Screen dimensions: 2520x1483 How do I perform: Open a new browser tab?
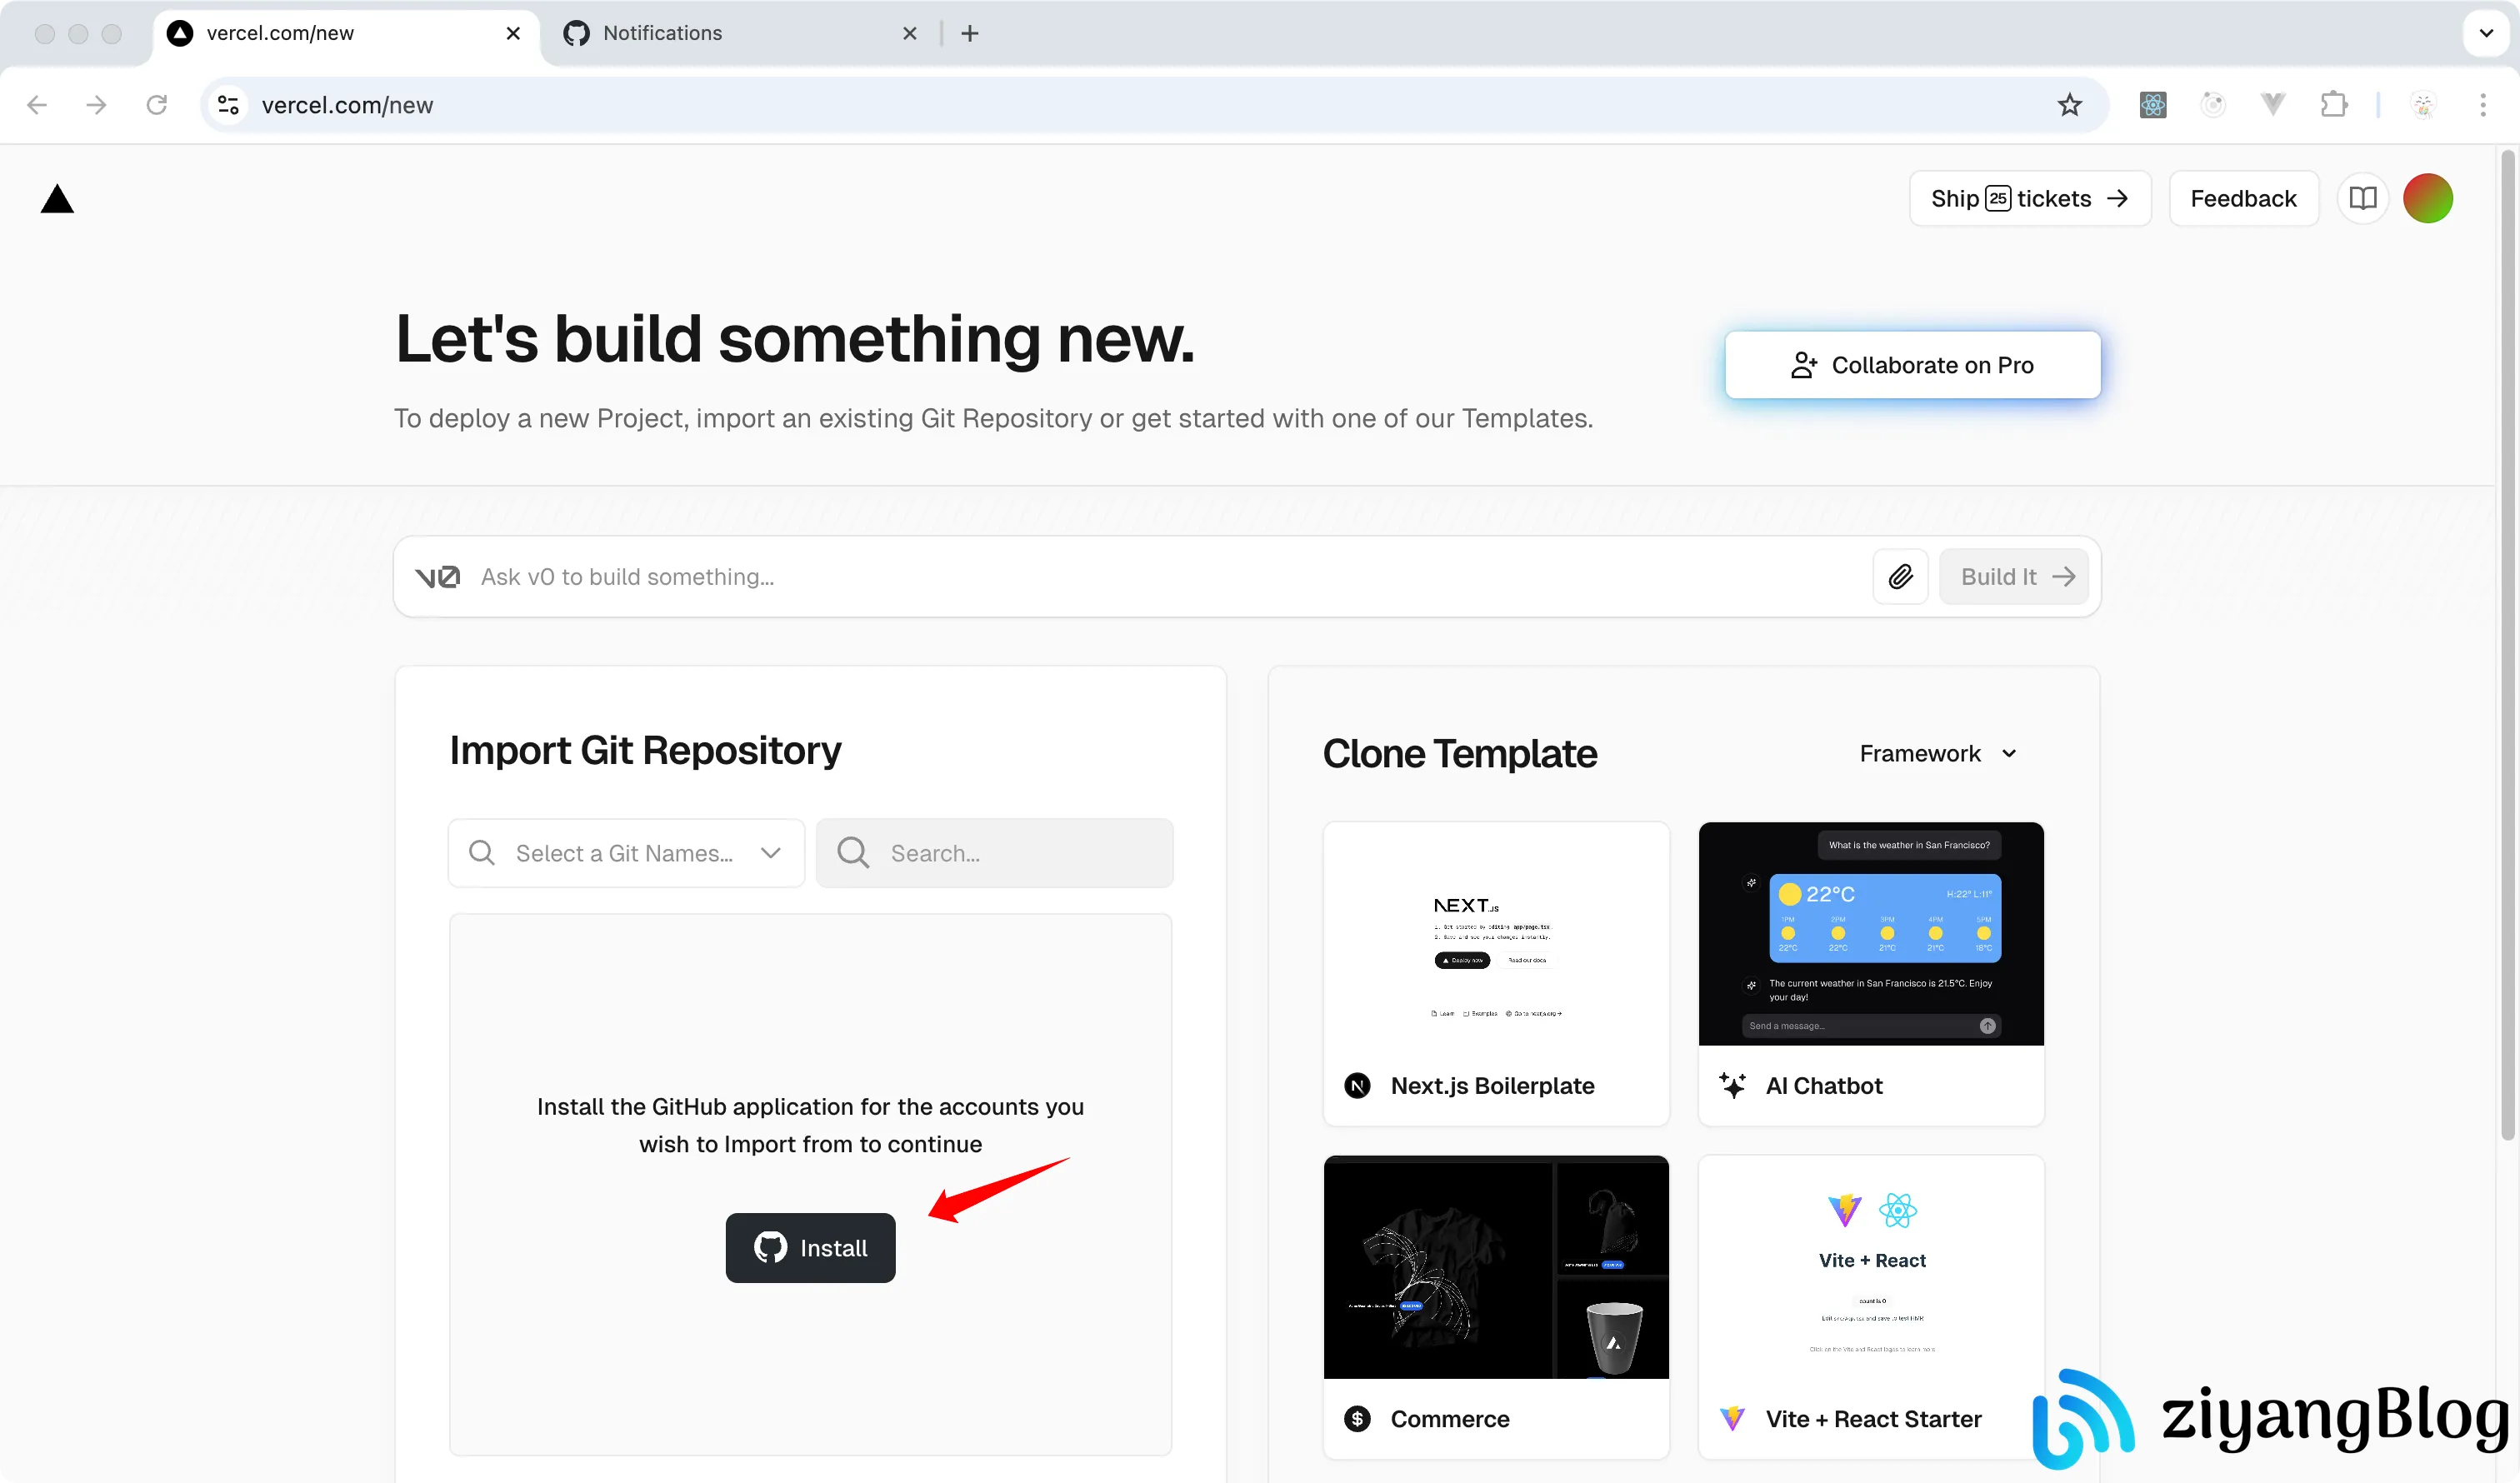(970, 33)
